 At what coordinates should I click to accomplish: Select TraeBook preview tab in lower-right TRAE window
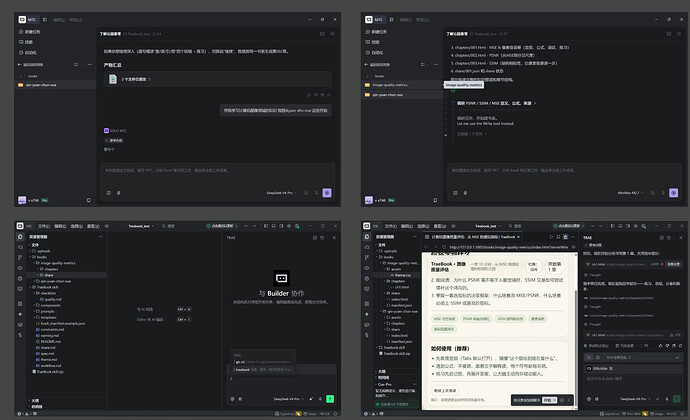click(x=472, y=237)
